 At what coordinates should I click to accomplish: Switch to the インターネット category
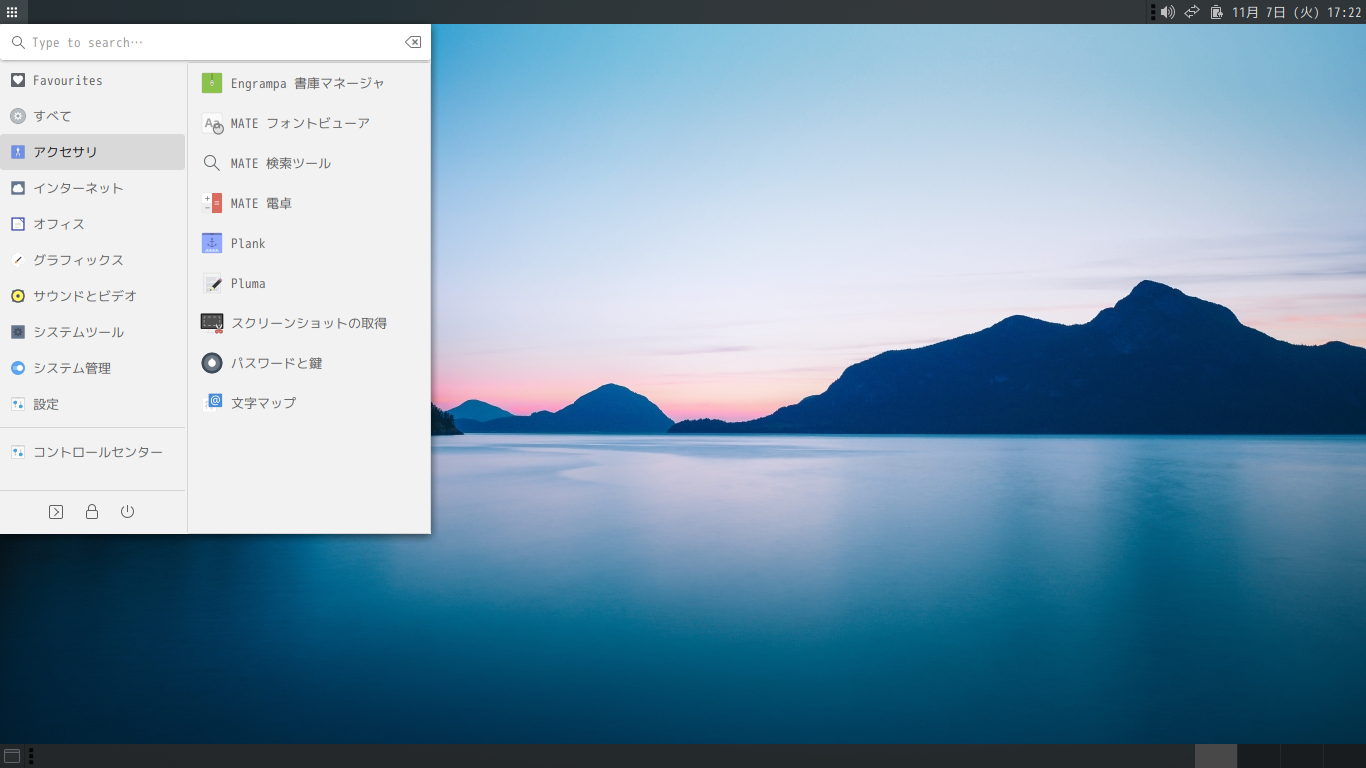pyautogui.click(x=77, y=187)
